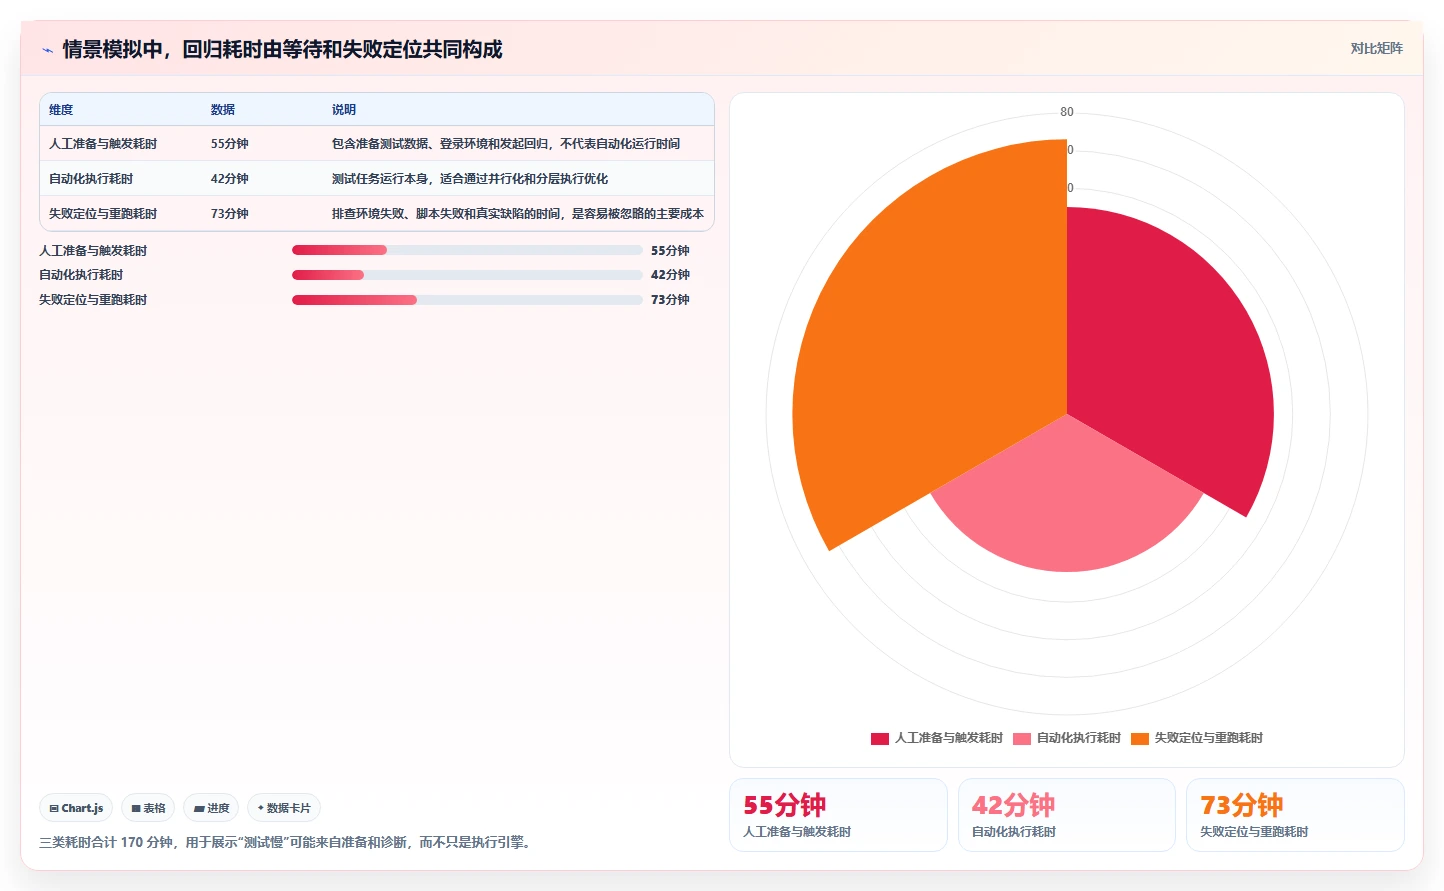The image size is (1444, 891).
Task: Click the 42分钟 table value
Action: 230,179
